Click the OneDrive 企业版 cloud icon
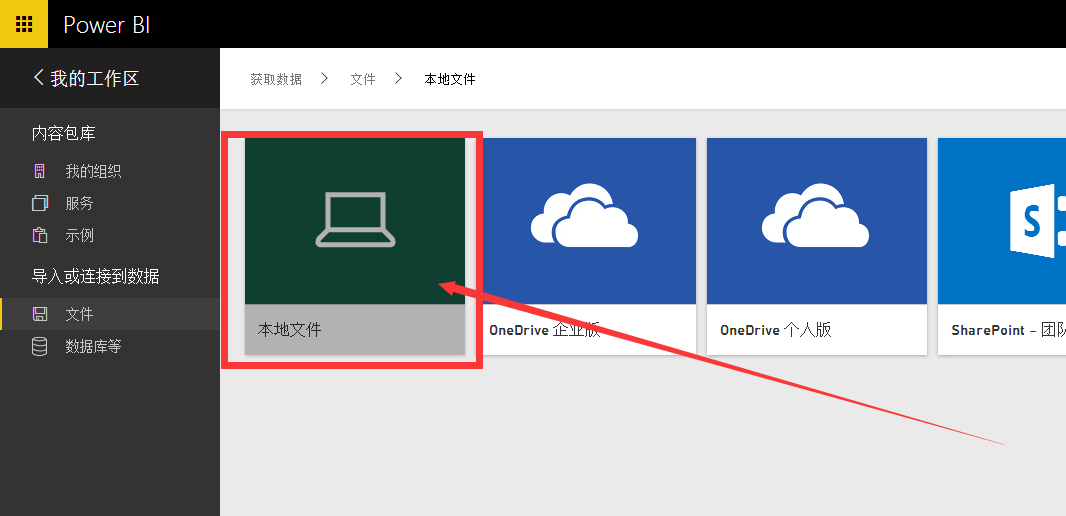The width and height of the screenshot is (1066, 516). pyautogui.click(x=584, y=215)
